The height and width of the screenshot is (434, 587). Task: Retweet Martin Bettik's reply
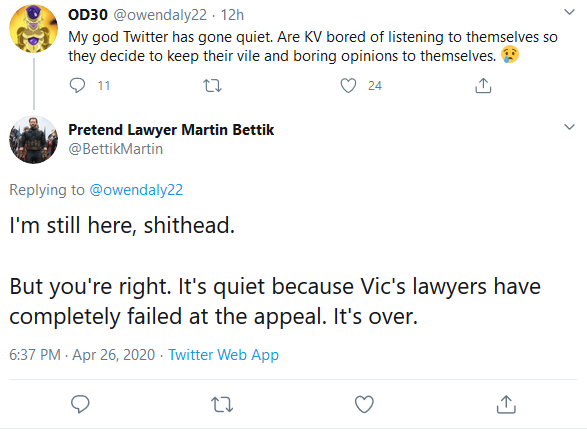[222, 404]
